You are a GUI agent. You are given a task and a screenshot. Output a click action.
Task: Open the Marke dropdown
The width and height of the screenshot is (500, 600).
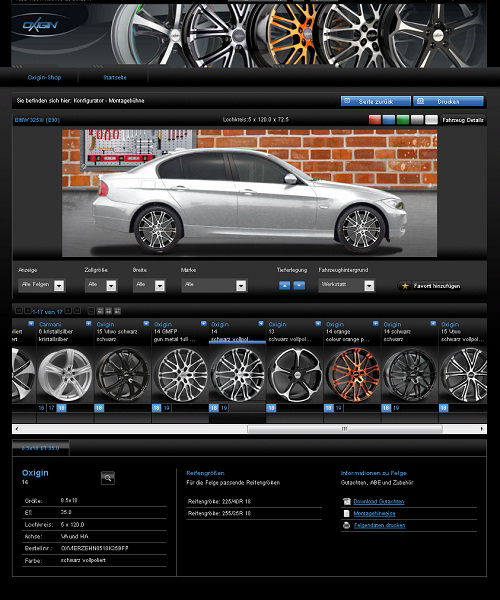(x=214, y=285)
